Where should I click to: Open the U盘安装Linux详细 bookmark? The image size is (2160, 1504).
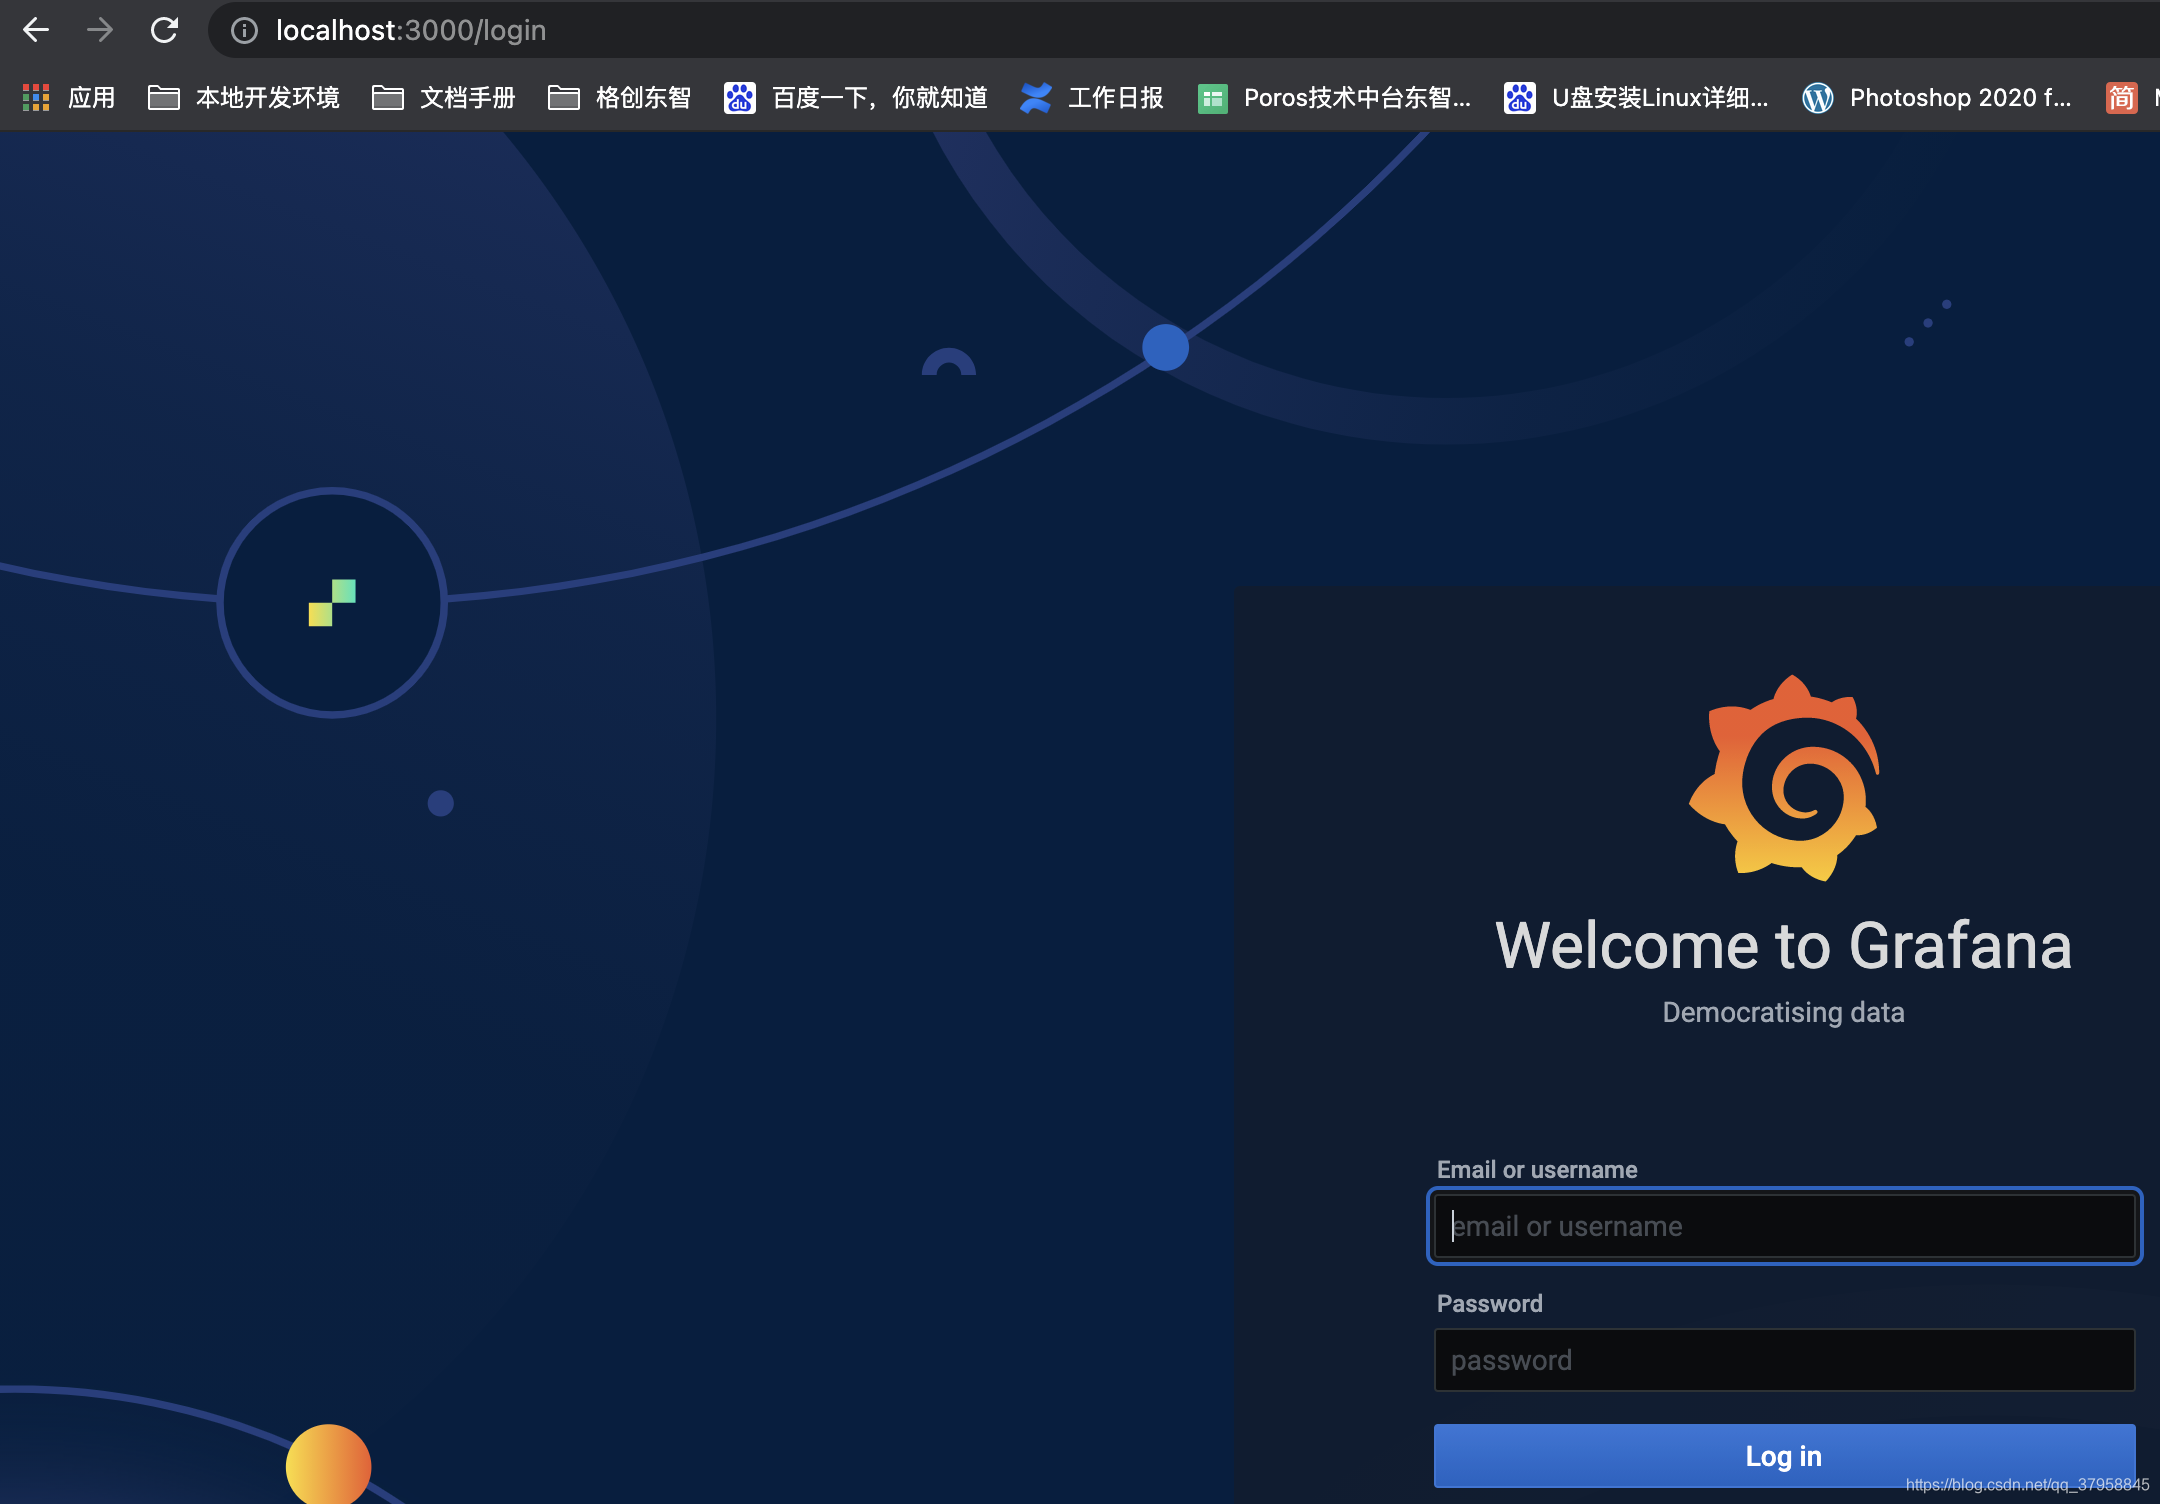1636,97
